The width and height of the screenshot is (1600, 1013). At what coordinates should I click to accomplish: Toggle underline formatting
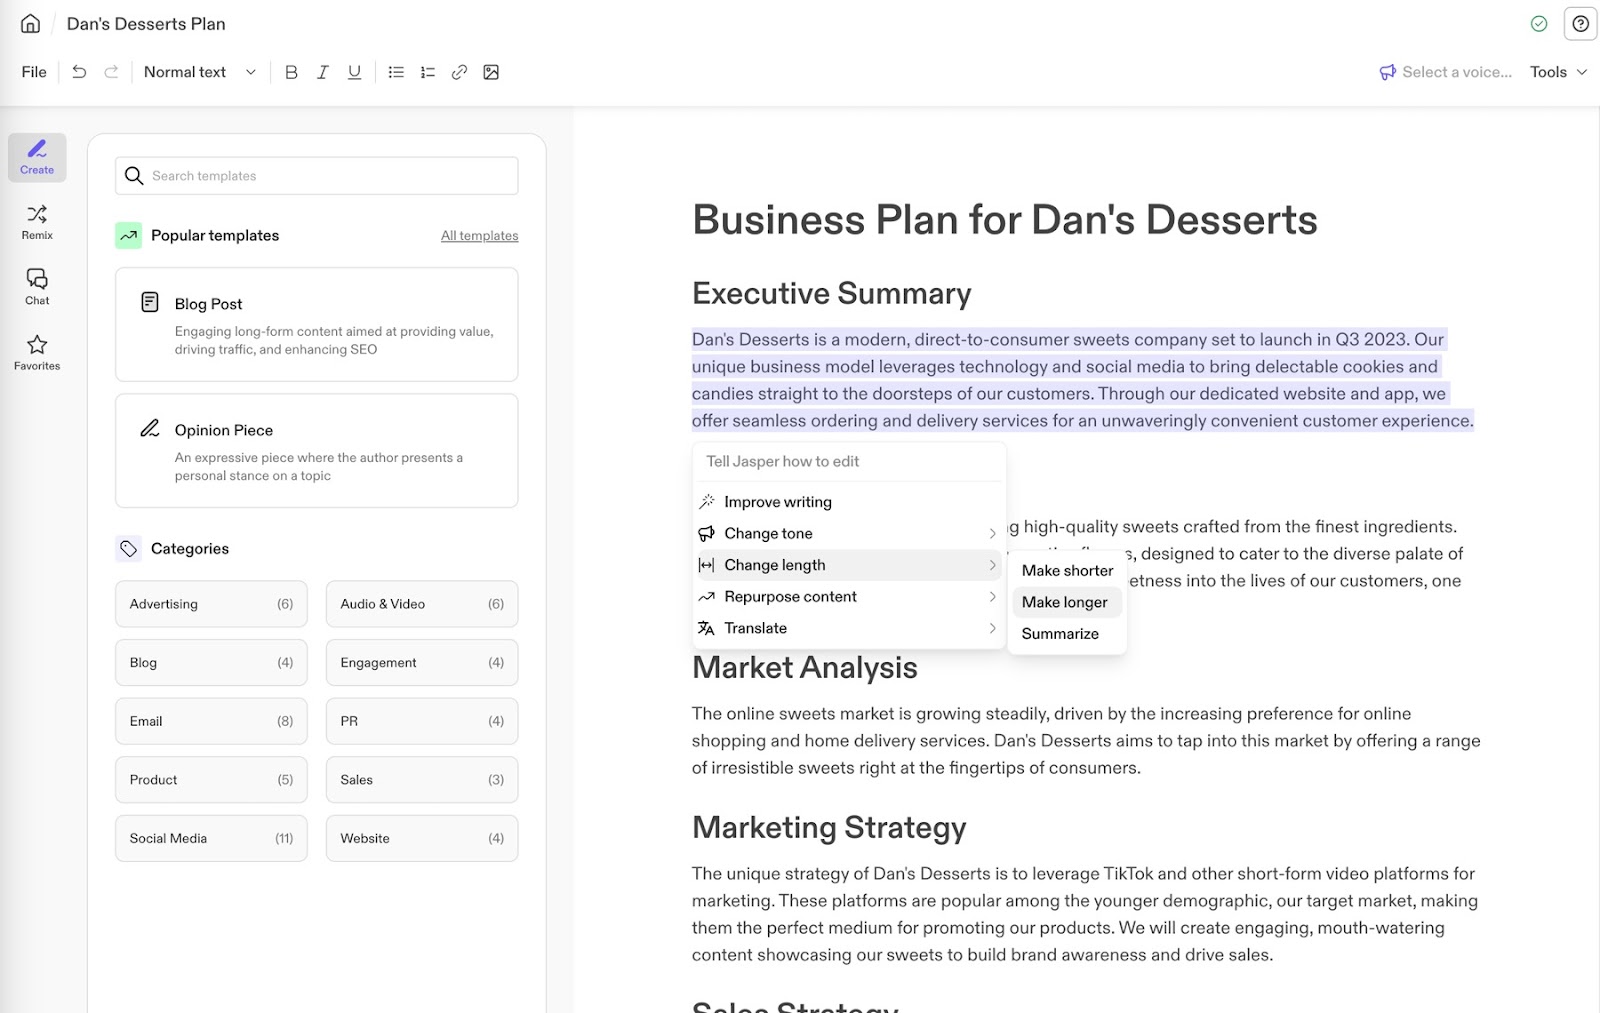pos(354,72)
